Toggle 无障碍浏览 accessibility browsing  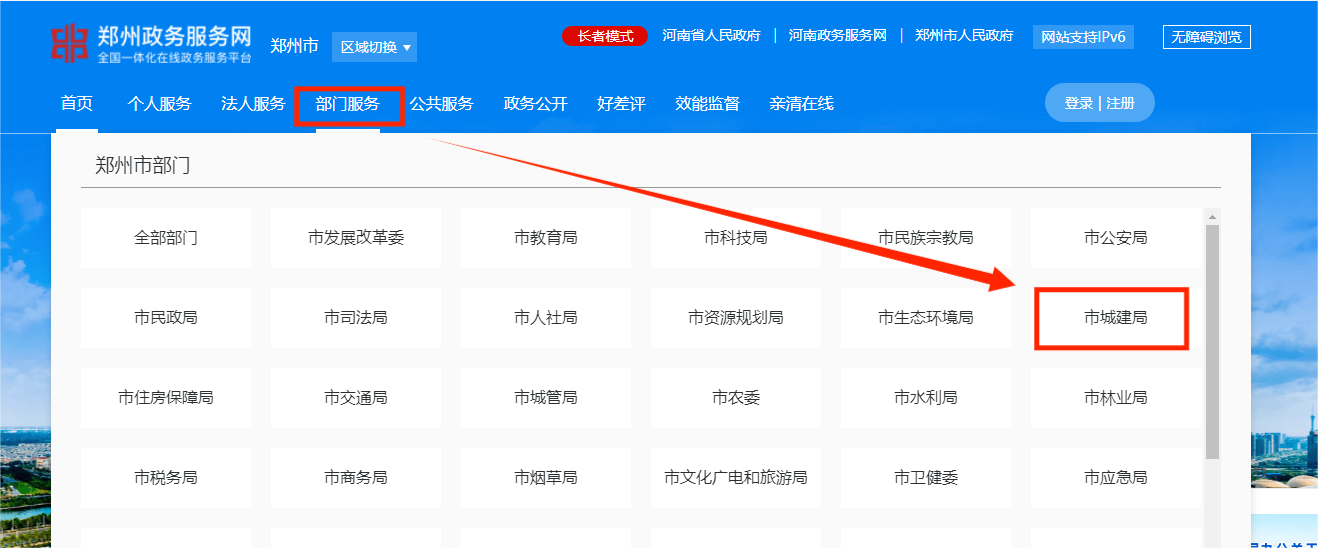point(1206,37)
